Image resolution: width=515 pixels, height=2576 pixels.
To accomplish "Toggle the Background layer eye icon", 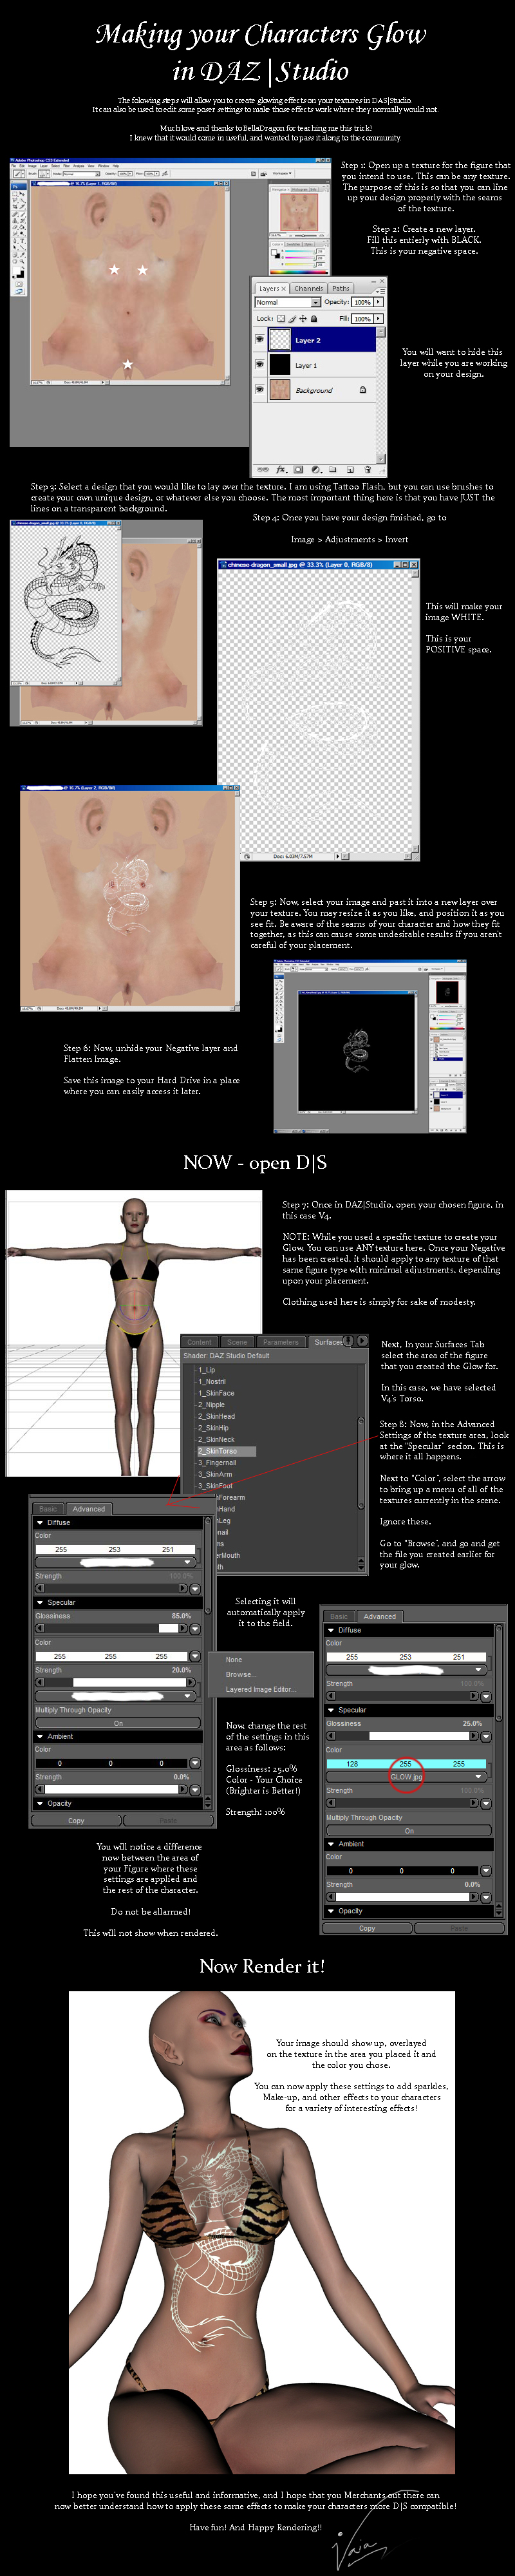I will [260, 390].
